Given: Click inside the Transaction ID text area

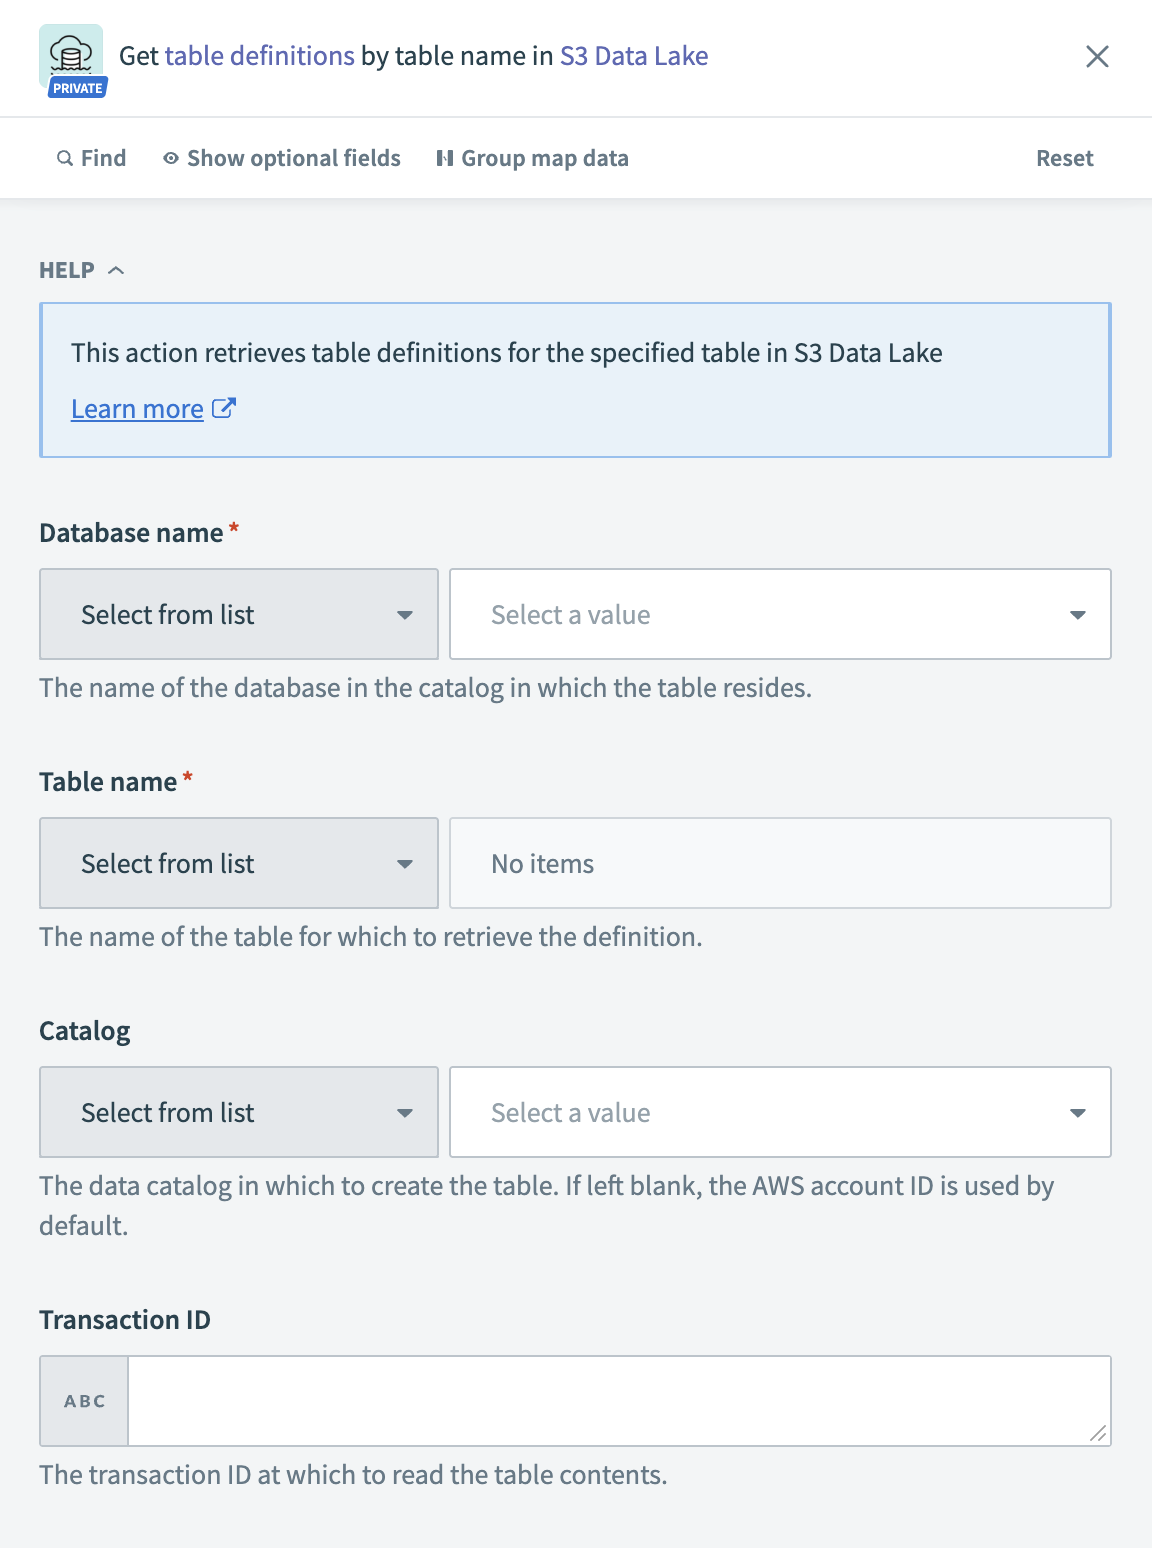Looking at the screenshot, I should [618, 1400].
